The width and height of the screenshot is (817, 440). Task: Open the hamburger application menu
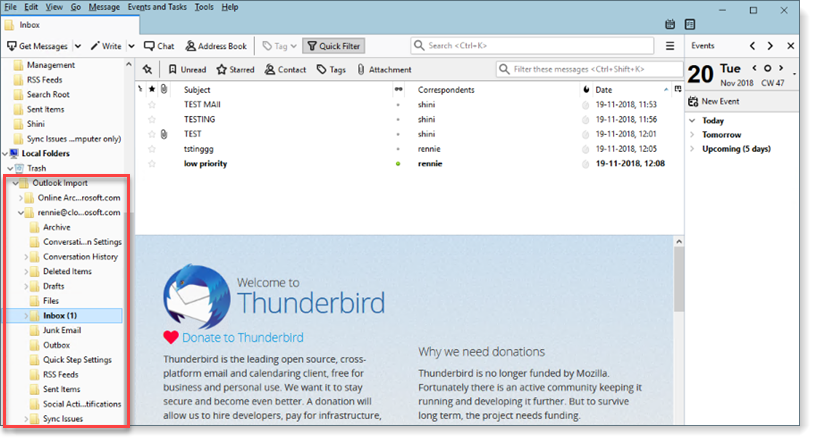click(x=670, y=46)
